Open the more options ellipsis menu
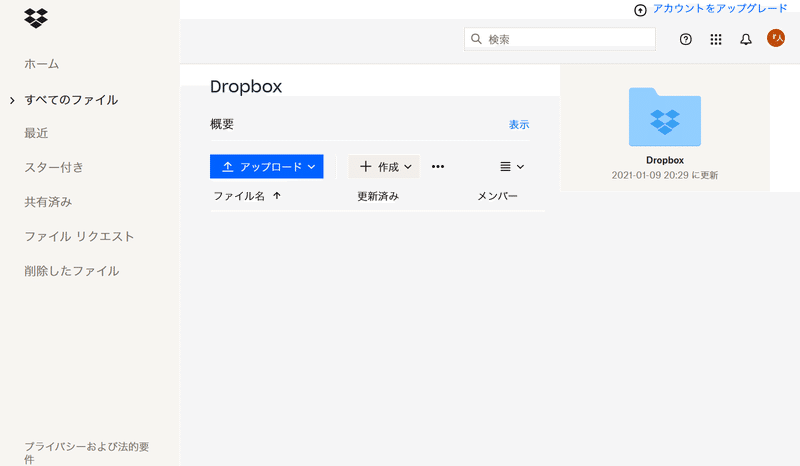Screen dimensions: 800x466 [x=438, y=166]
